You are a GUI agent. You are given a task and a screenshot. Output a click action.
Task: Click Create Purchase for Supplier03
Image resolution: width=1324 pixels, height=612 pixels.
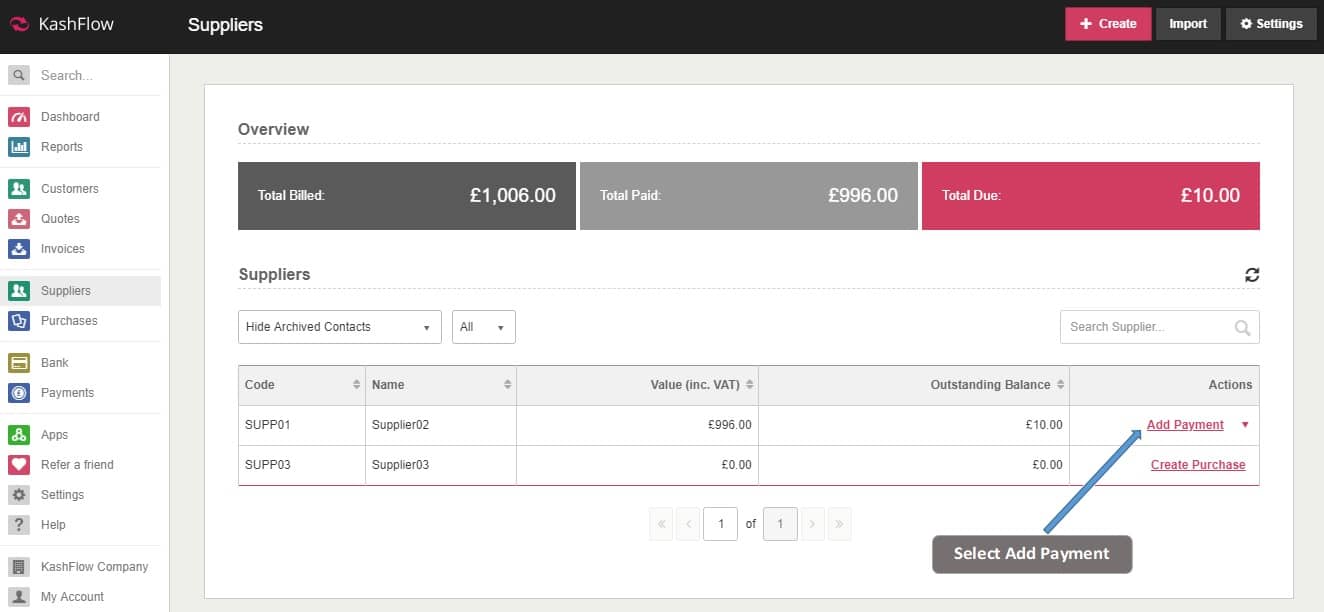click(x=1198, y=465)
